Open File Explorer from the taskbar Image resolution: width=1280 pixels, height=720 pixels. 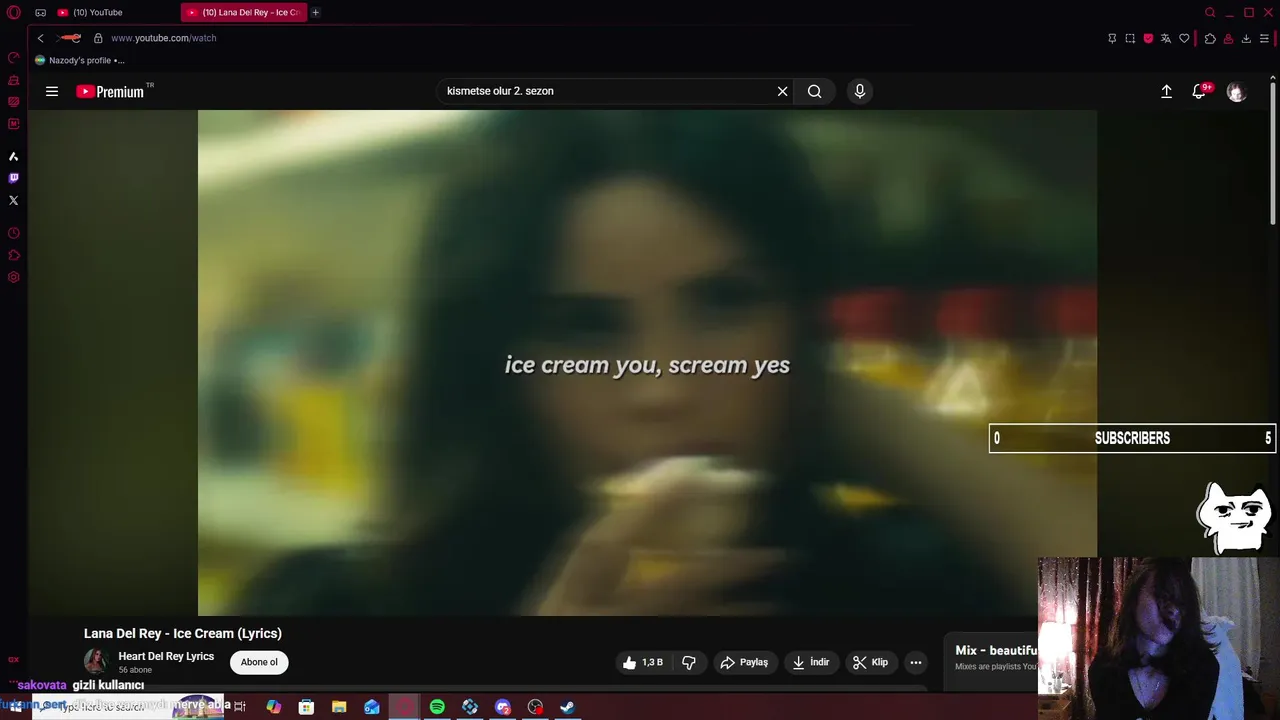(x=339, y=707)
